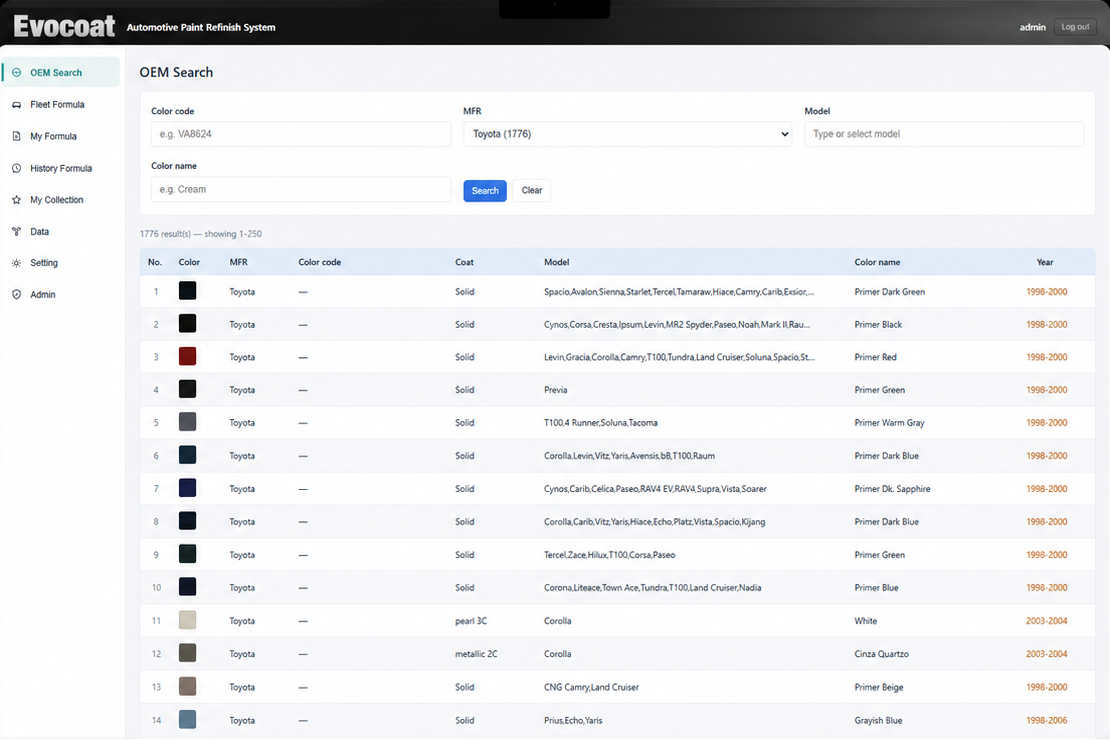Click the My Formula document icon
Image resolution: width=1110 pixels, height=740 pixels.
[16, 136]
